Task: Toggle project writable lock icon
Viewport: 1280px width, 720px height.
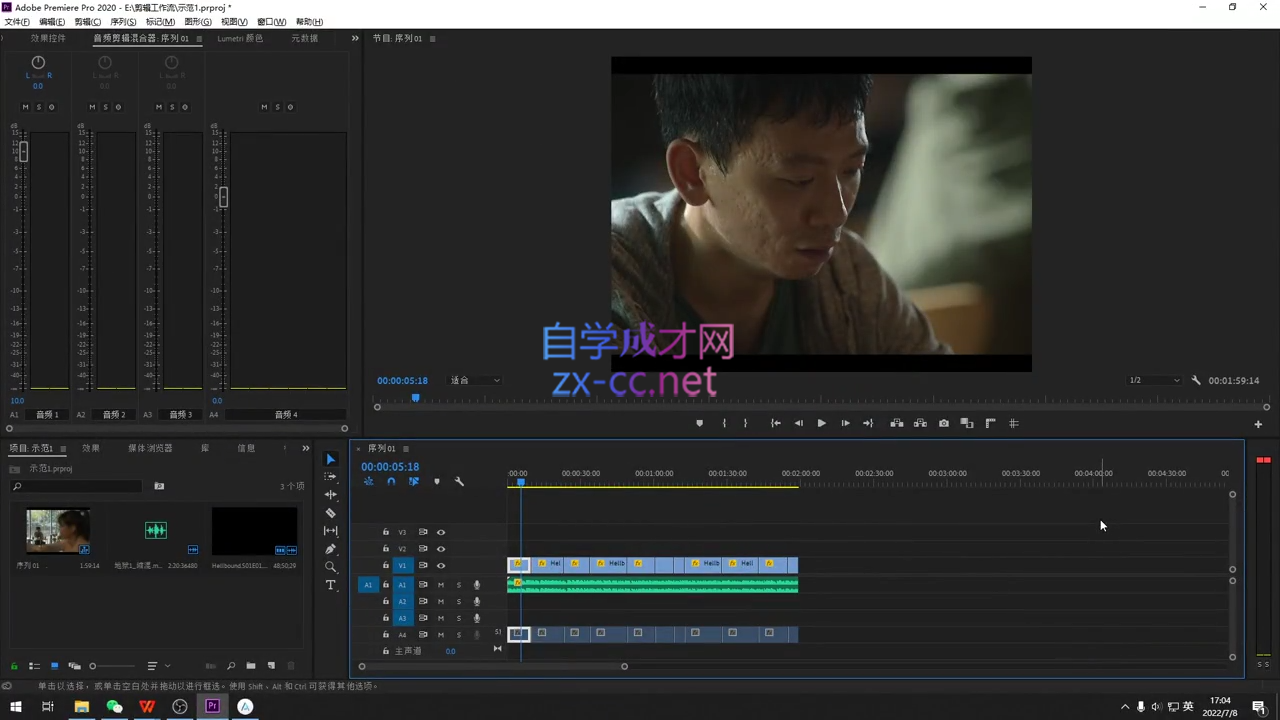Action: (14, 666)
